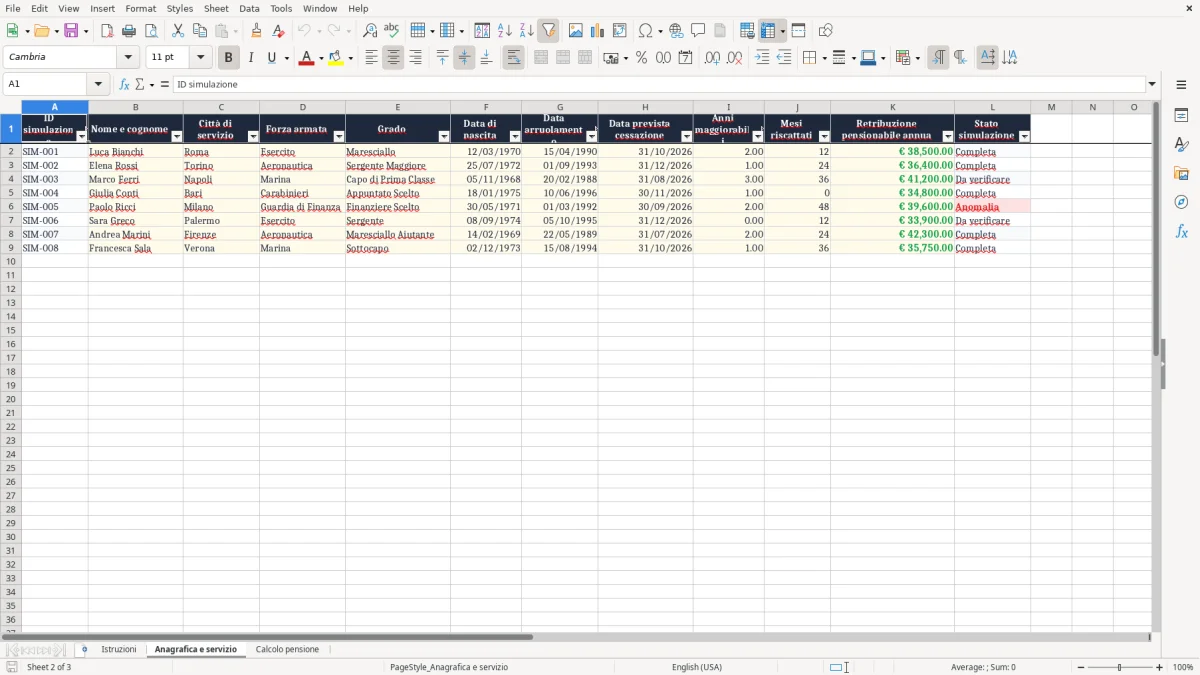
Task: Open sidebar Properties panel icon
Action: click(1181, 115)
